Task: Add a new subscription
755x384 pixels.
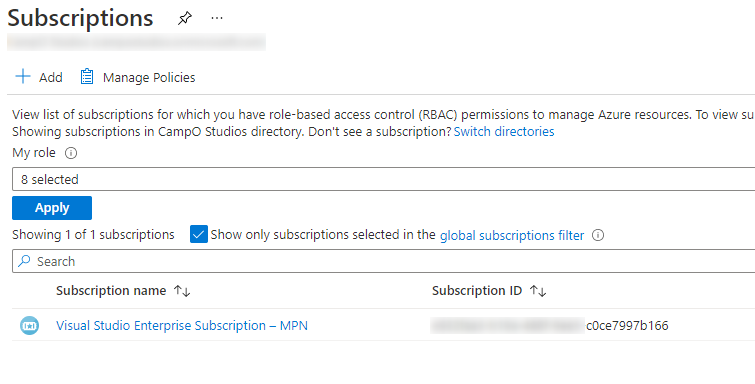Action: [x=39, y=77]
